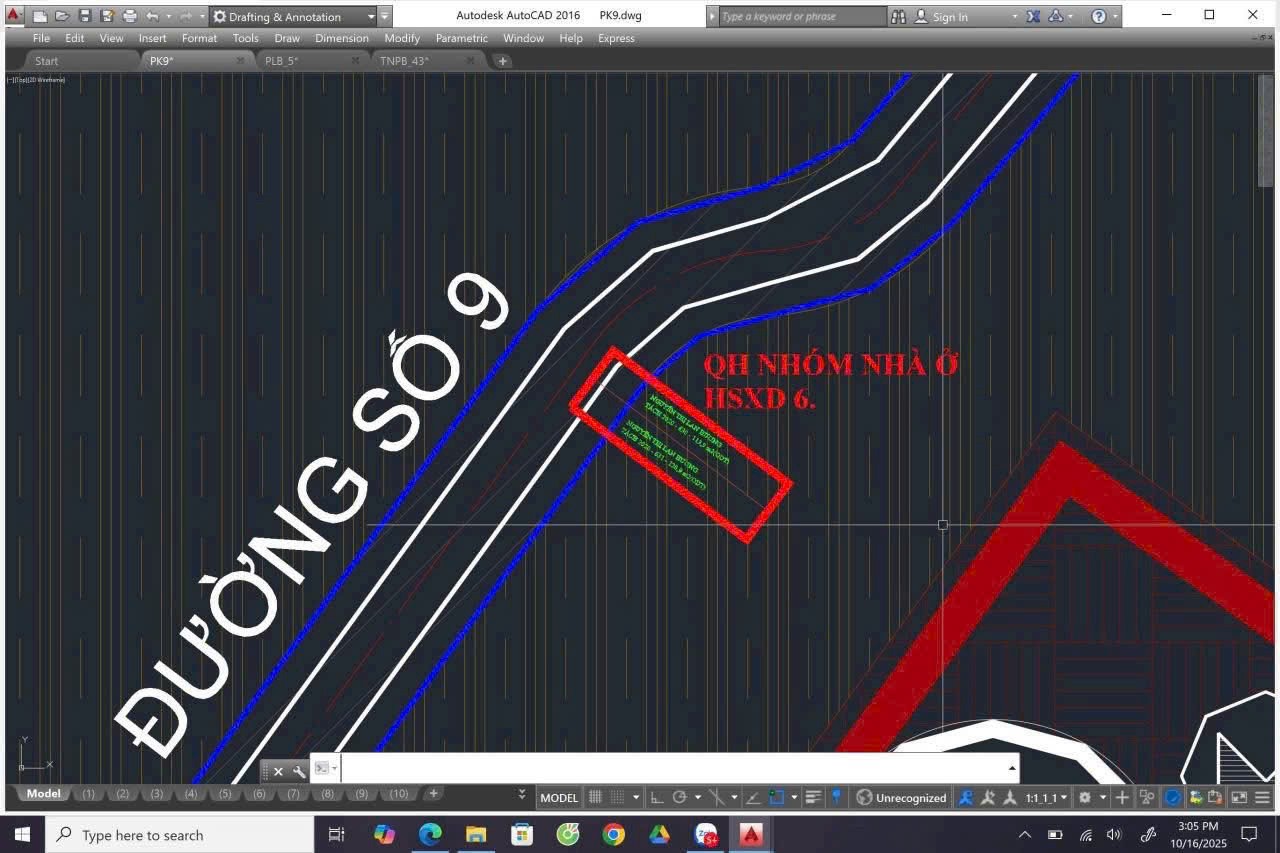Click the MODEL button in the status bar
Screen dimensions: 1280x853
coord(558,797)
